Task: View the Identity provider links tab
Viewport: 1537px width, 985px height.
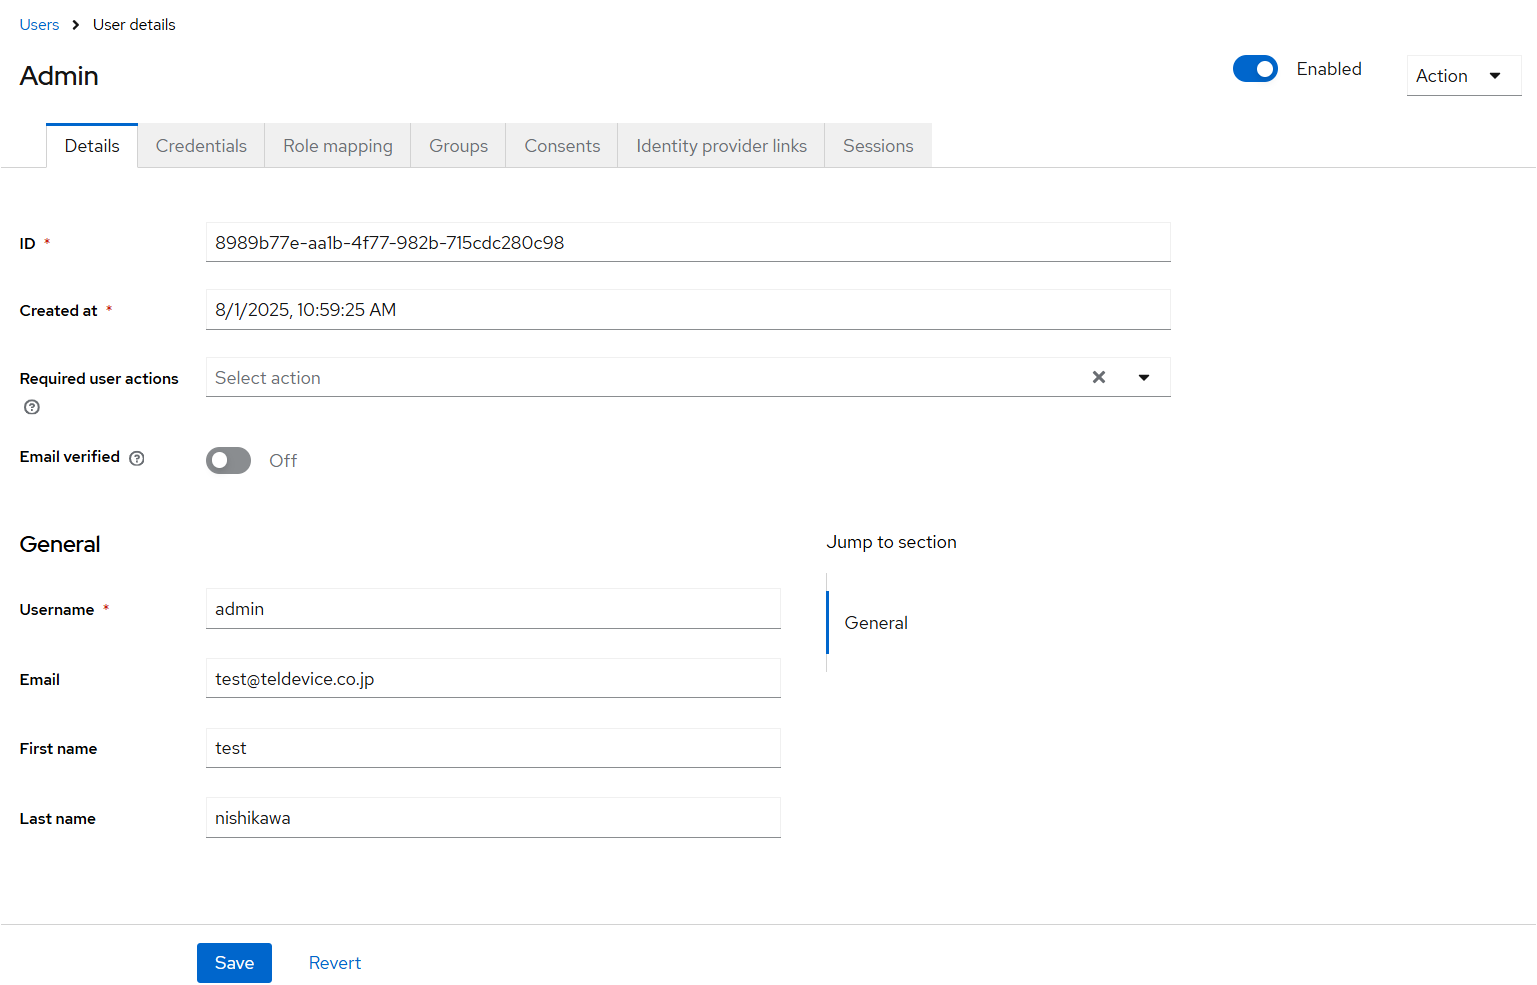Action: [721, 146]
